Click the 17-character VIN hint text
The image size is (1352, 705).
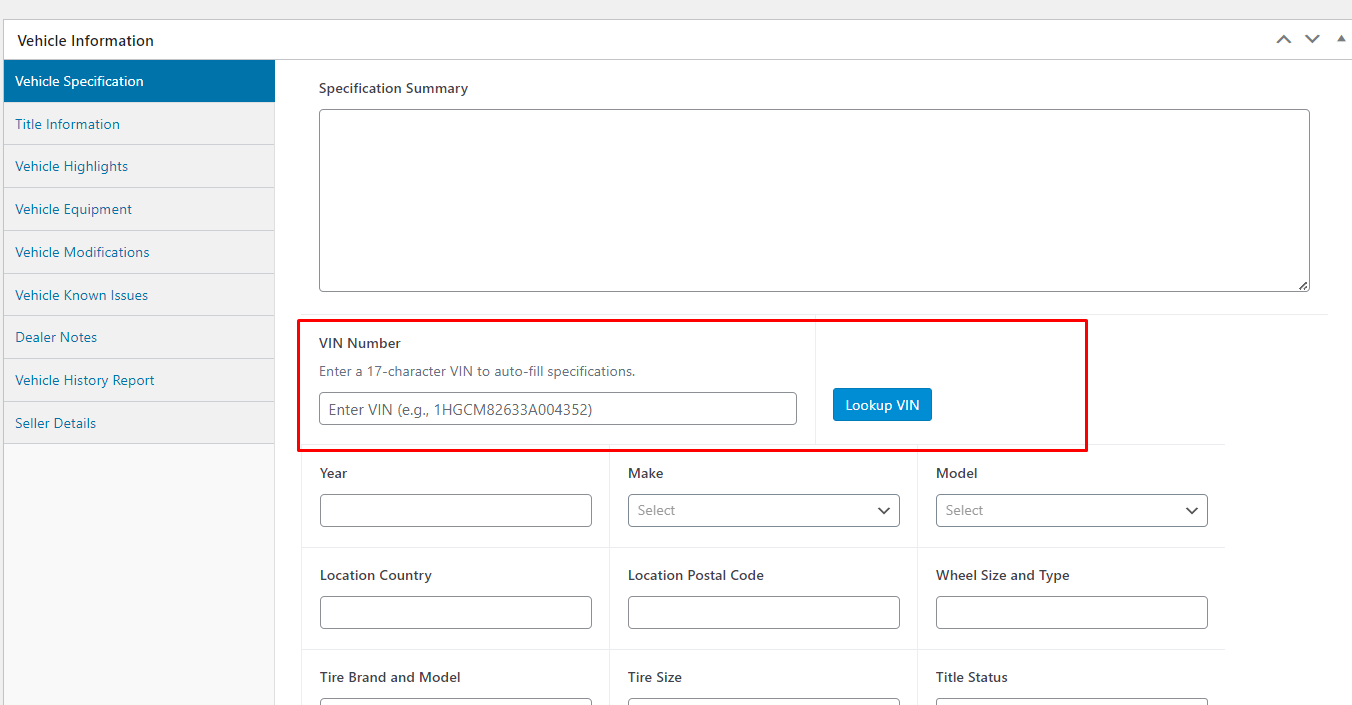(x=477, y=371)
